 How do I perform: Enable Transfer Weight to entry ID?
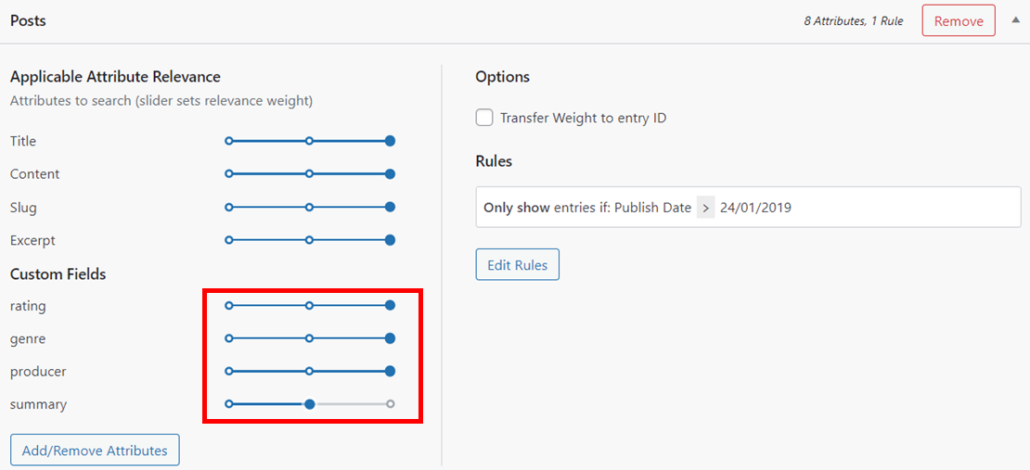click(485, 118)
